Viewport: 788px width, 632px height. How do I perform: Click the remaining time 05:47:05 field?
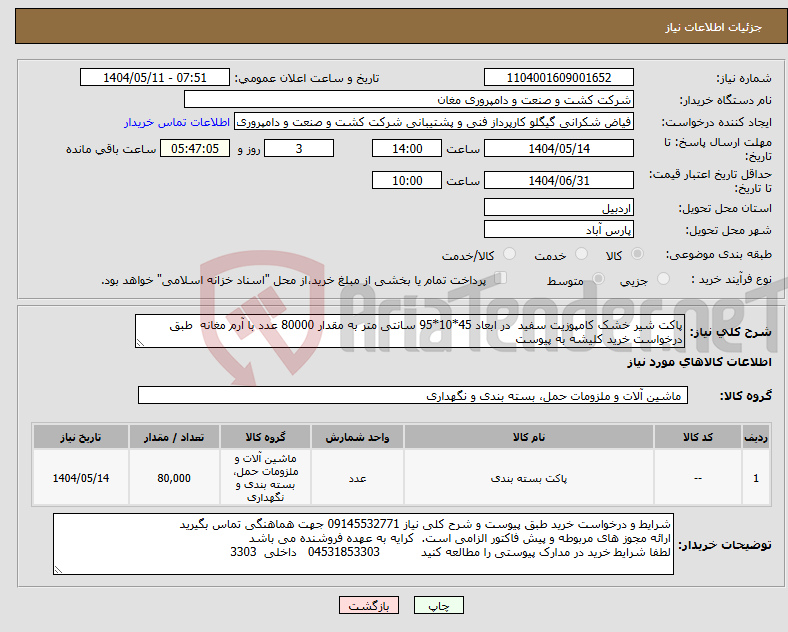coord(195,148)
